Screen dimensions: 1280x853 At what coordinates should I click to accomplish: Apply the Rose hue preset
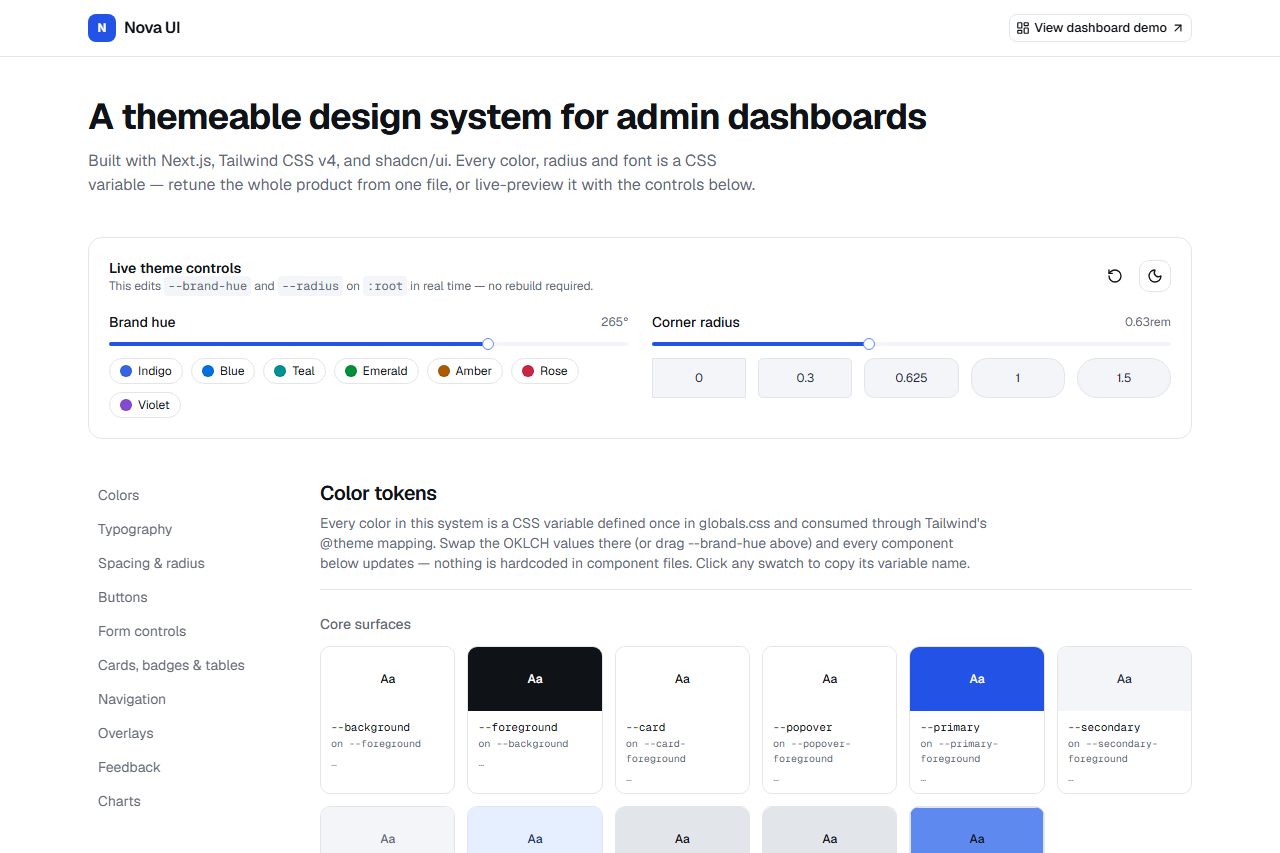(x=545, y=371)
